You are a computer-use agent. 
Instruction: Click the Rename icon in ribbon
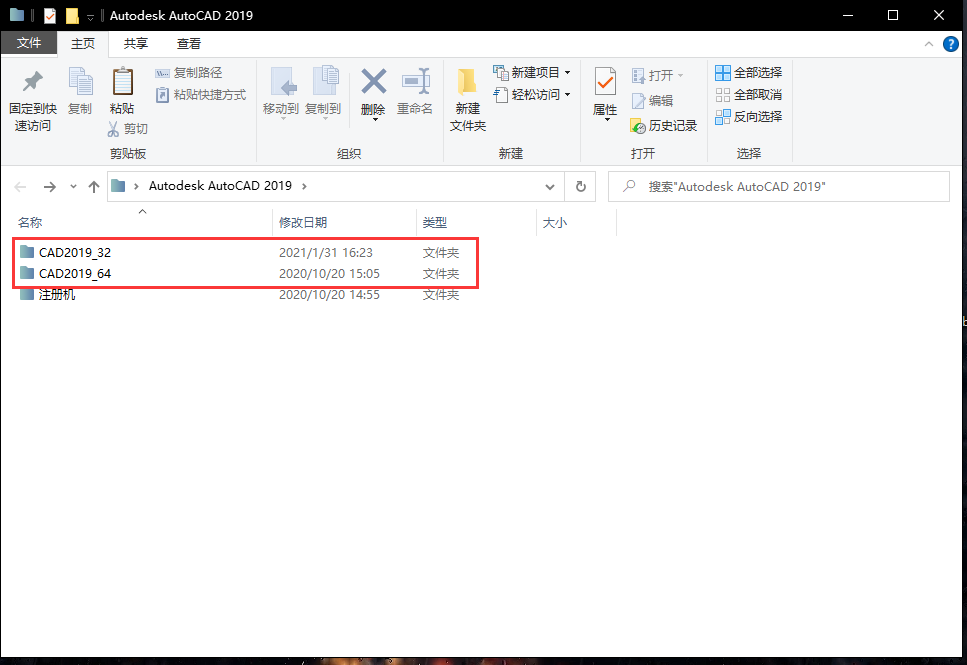click(x=415, y=82)
